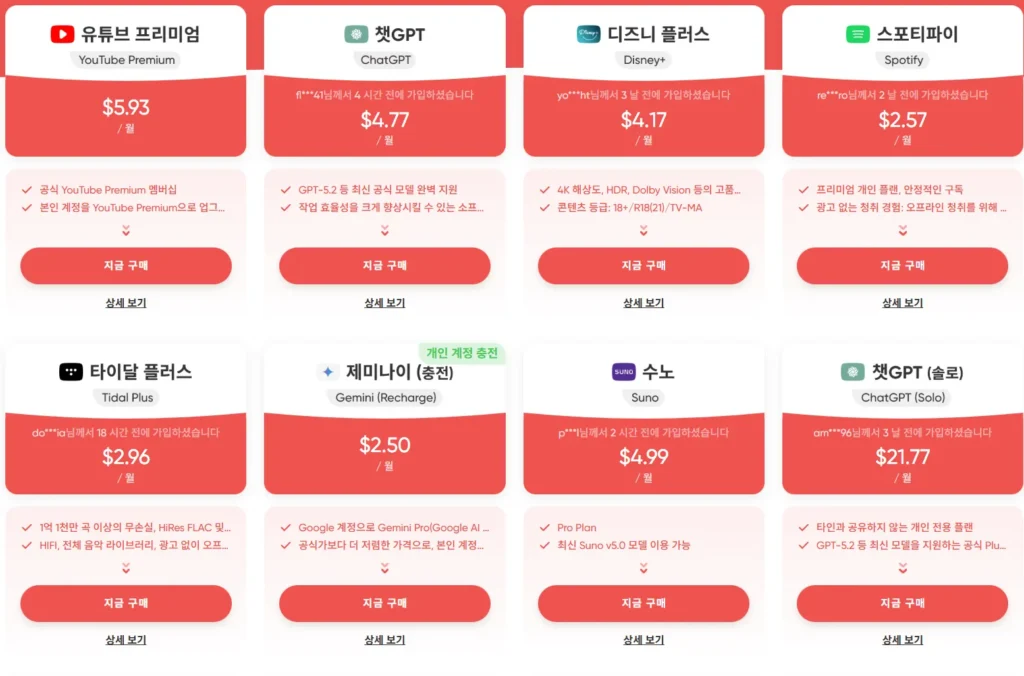
Task: Expand the chevron on Gemini (Recharge) feature list
Action: click(385, 566)
